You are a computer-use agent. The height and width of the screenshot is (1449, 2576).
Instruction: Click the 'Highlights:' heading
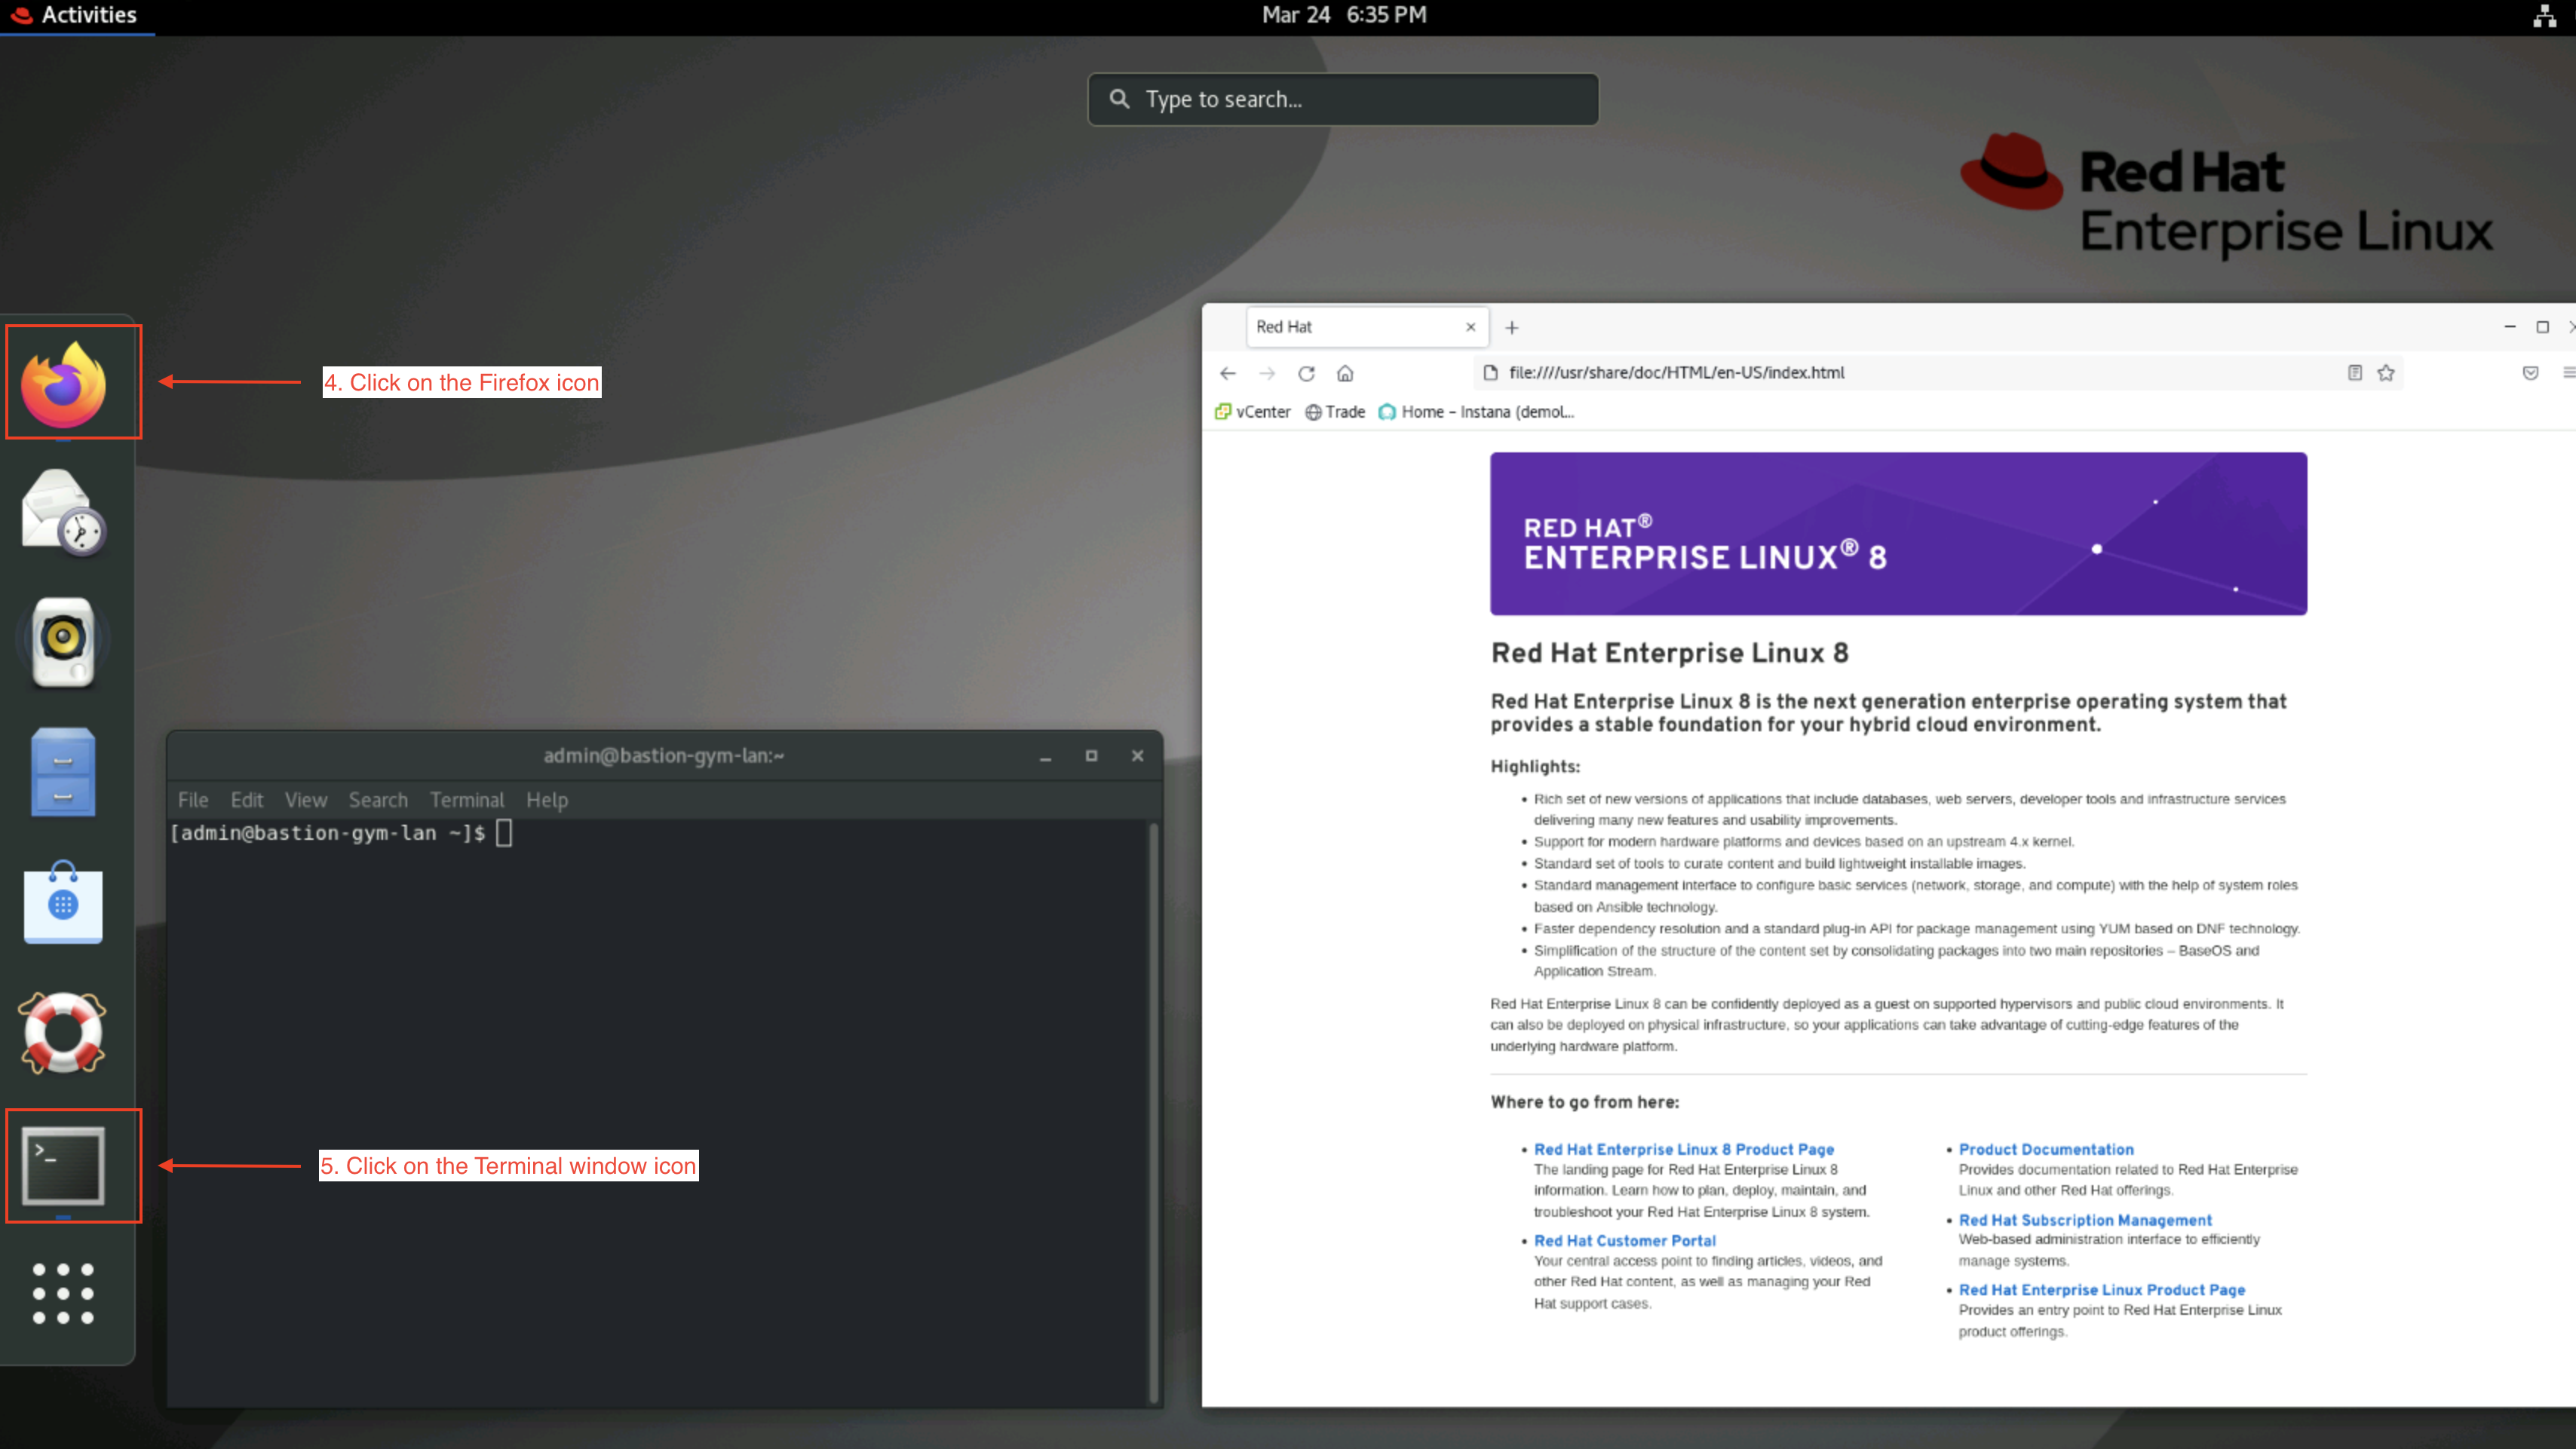[1535, 767]
